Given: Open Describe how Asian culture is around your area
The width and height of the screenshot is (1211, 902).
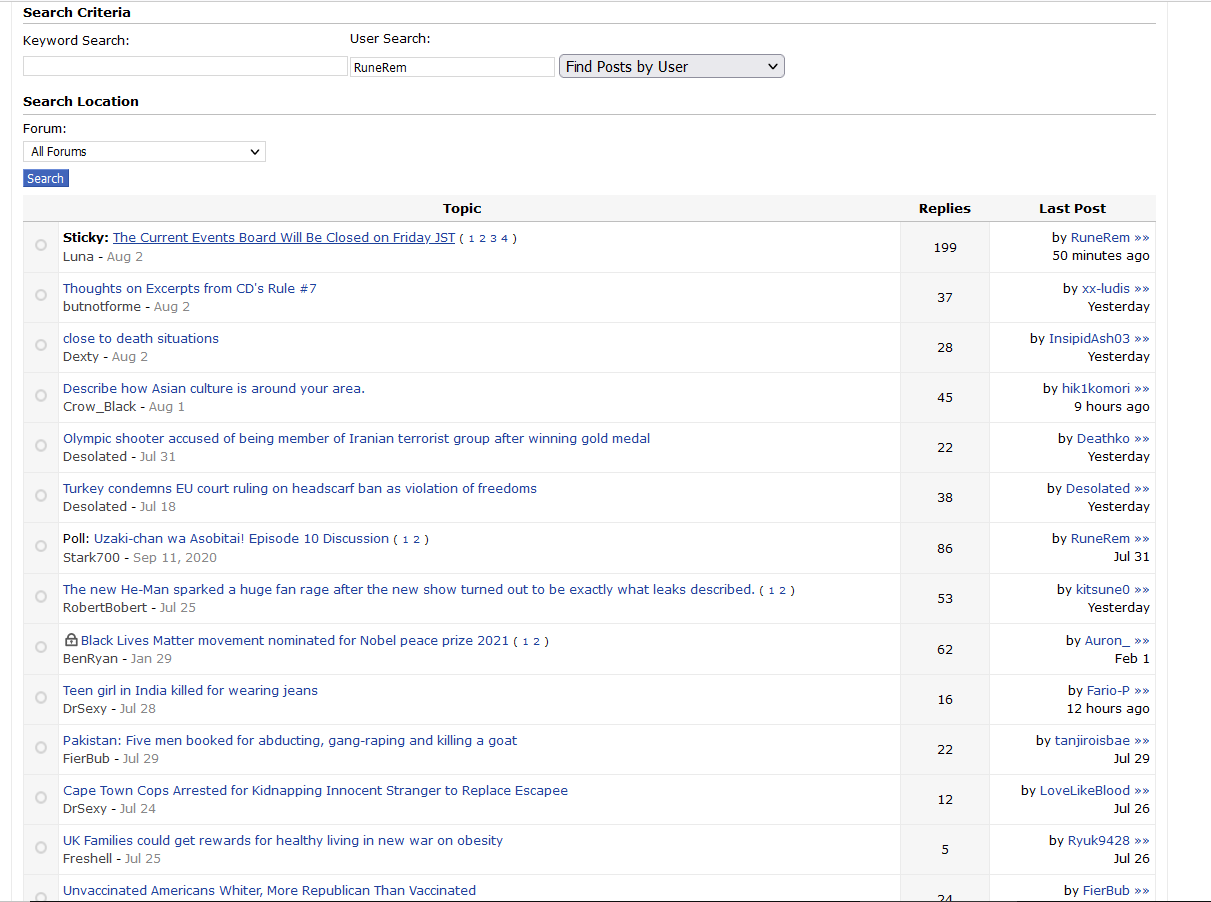Looking at the screenshot, I should click(x=214, y=389).
